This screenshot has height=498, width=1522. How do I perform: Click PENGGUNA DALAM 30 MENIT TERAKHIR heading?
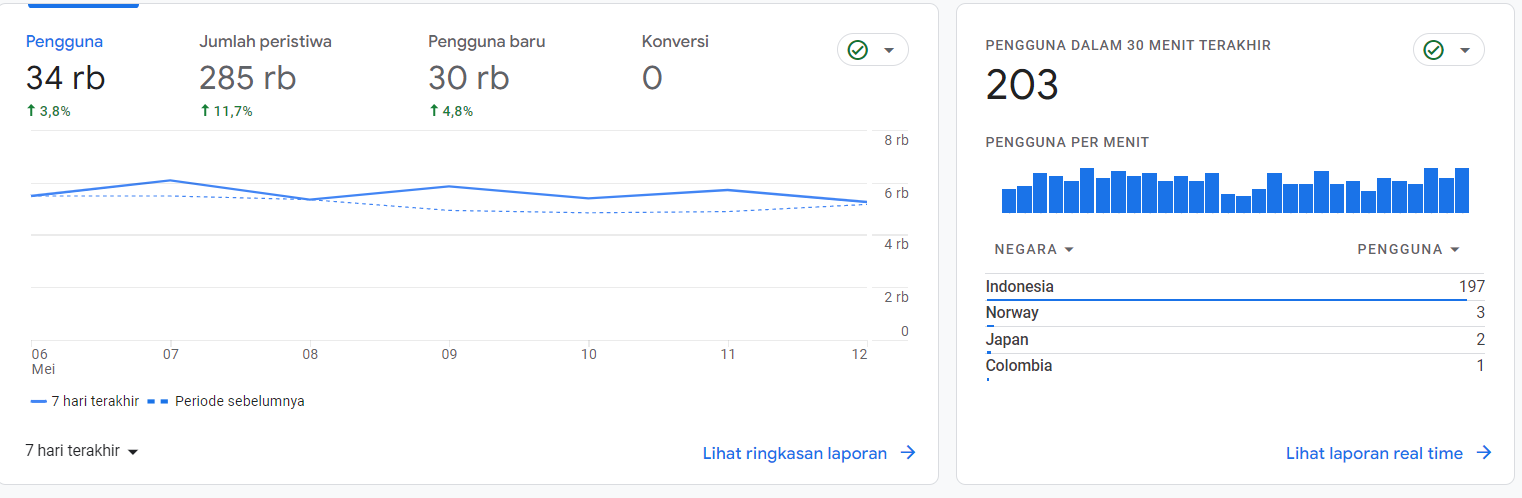click(1128, 45)
